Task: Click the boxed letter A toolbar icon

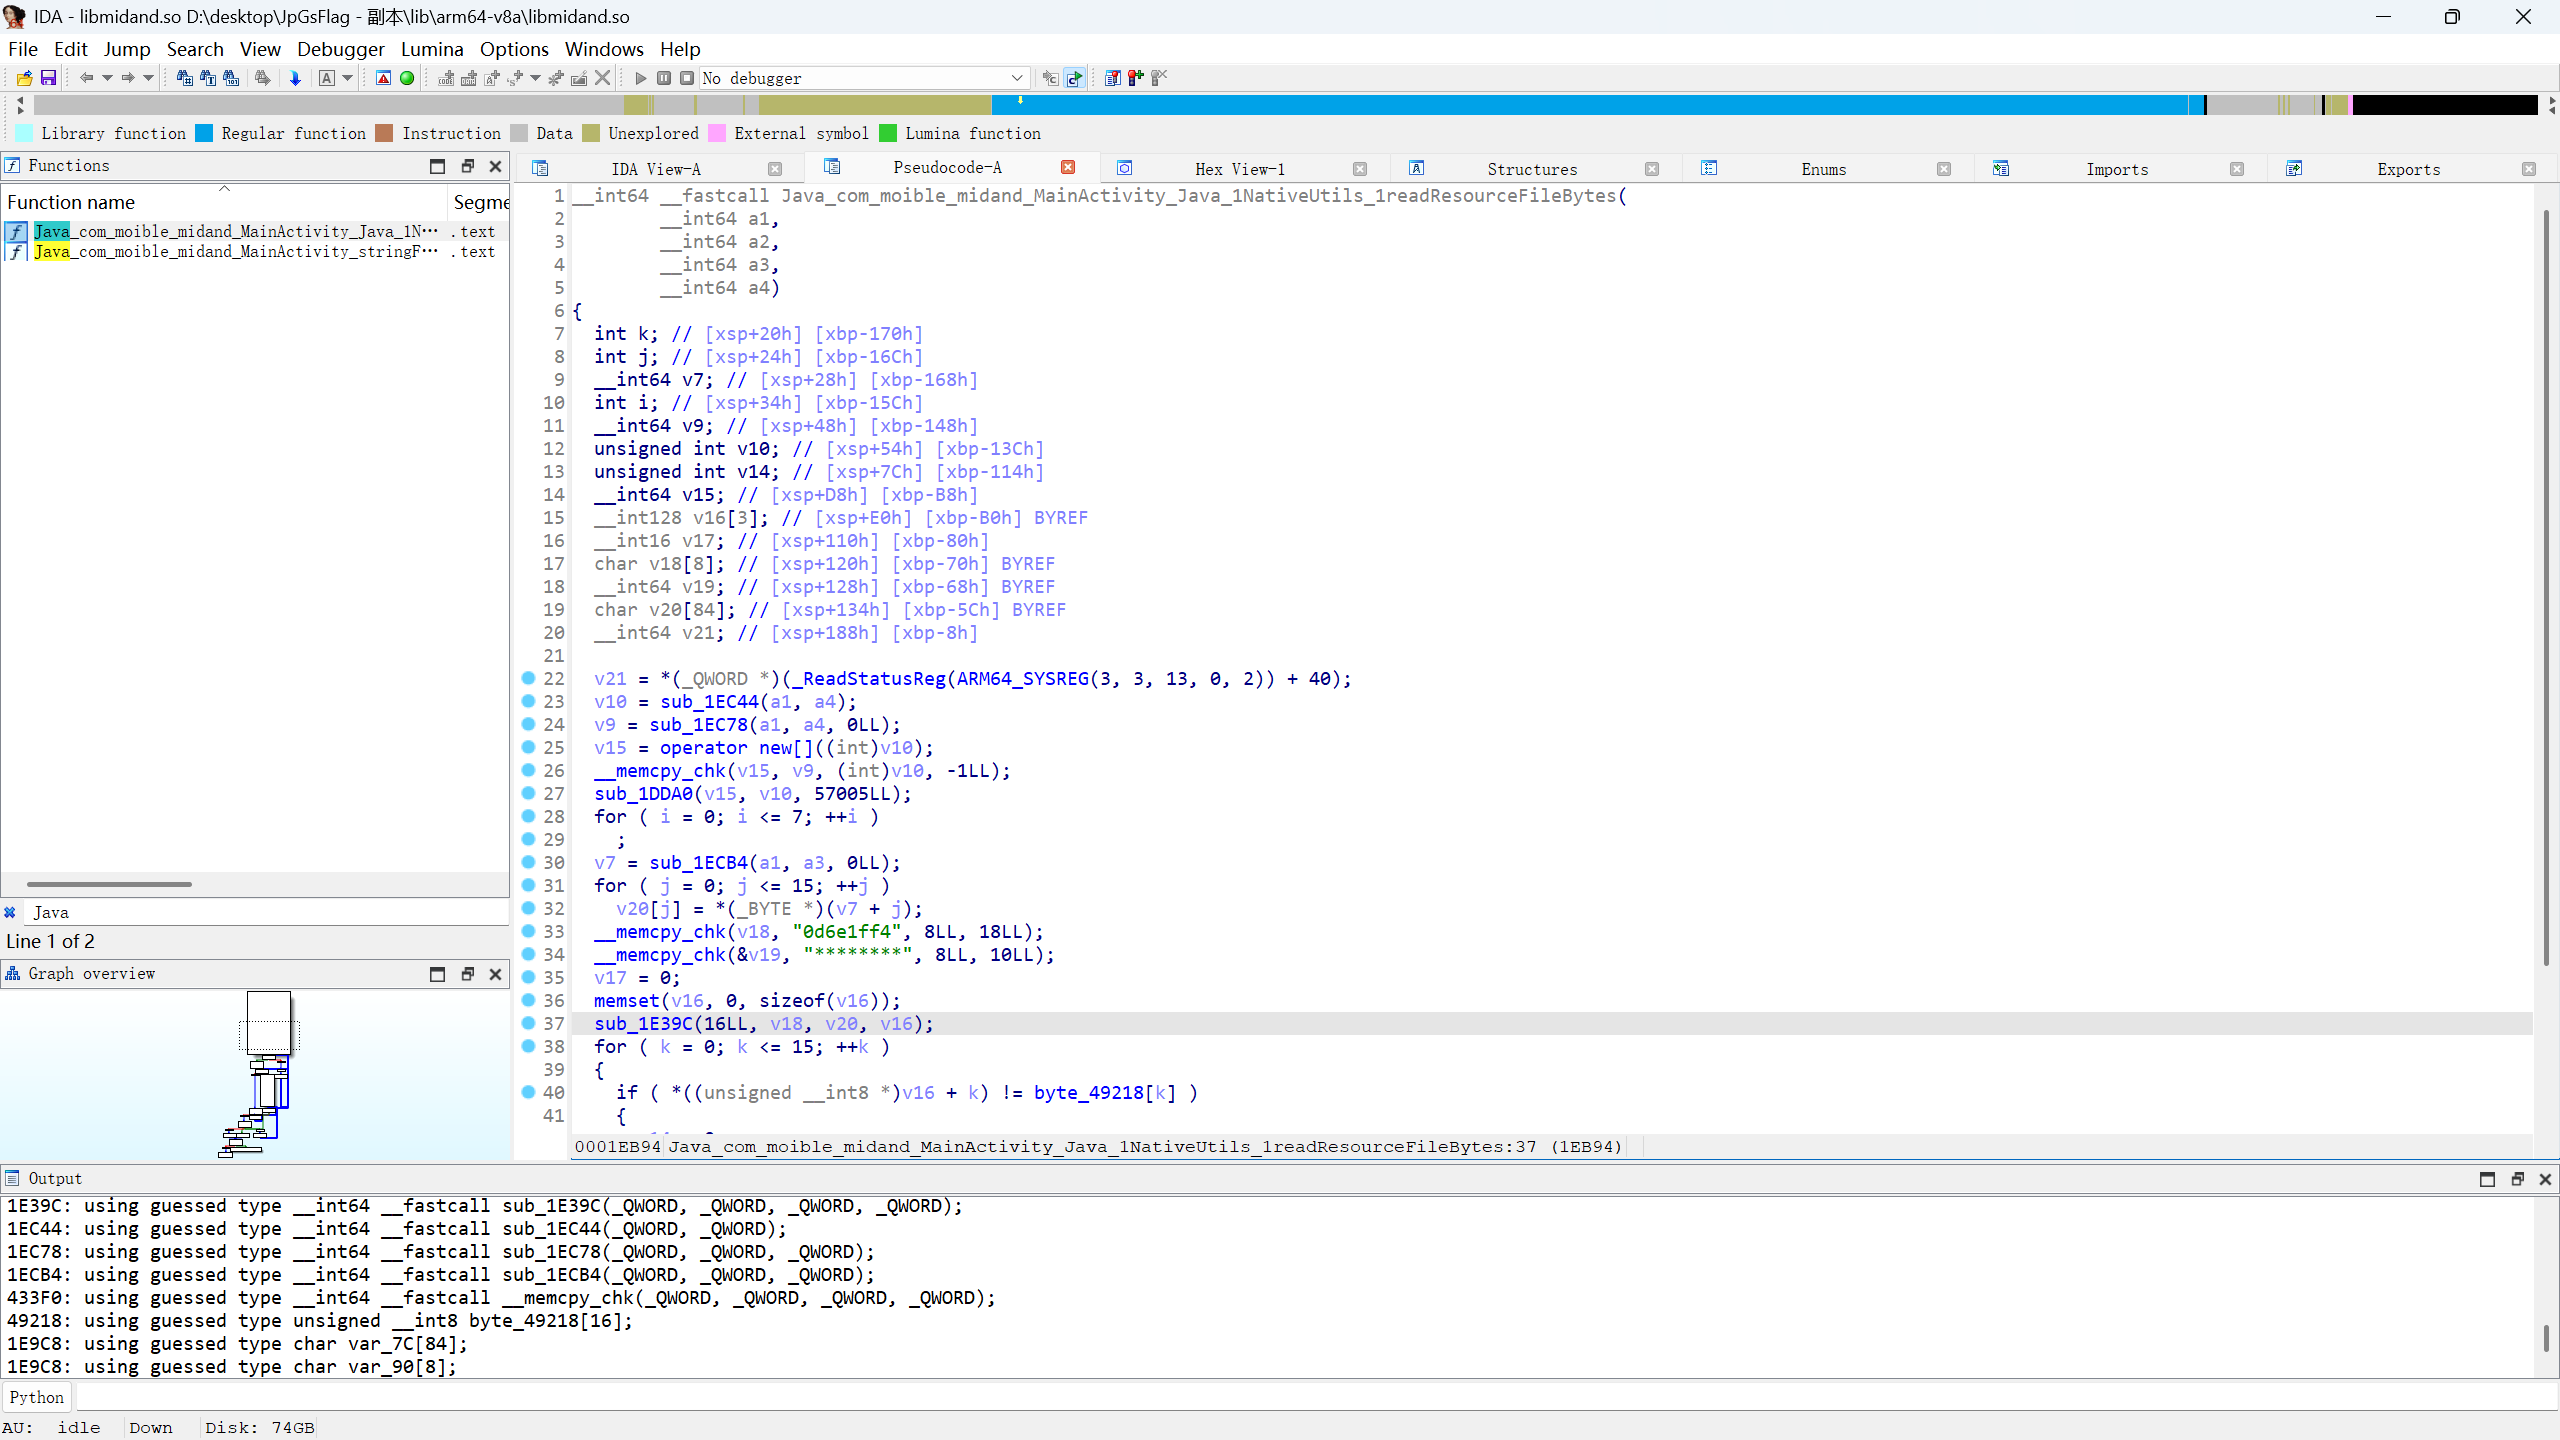Action: coord(327,78)
